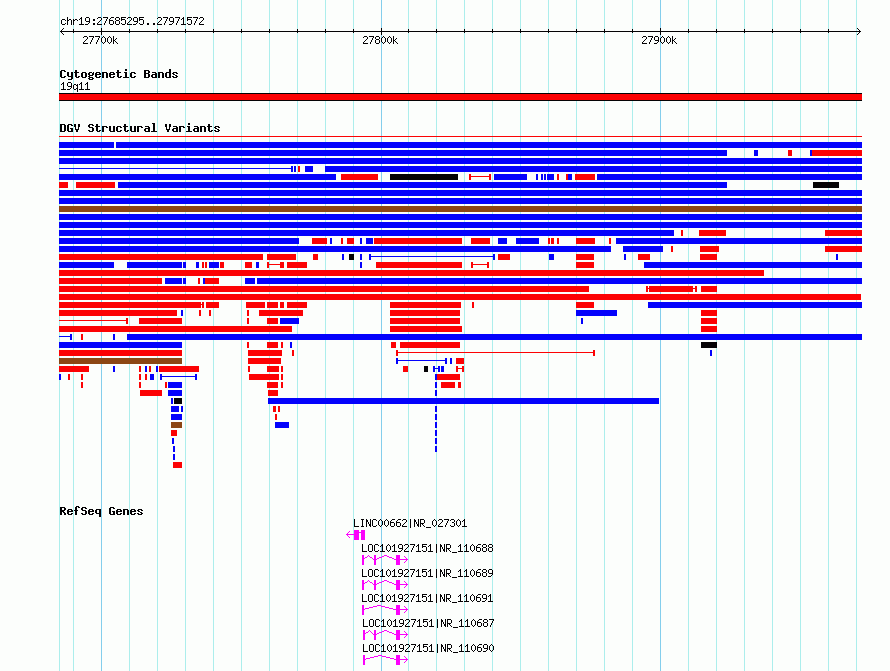
Task: Click the NR_110689 magenta transcript glyph
Action: point(385,585)
